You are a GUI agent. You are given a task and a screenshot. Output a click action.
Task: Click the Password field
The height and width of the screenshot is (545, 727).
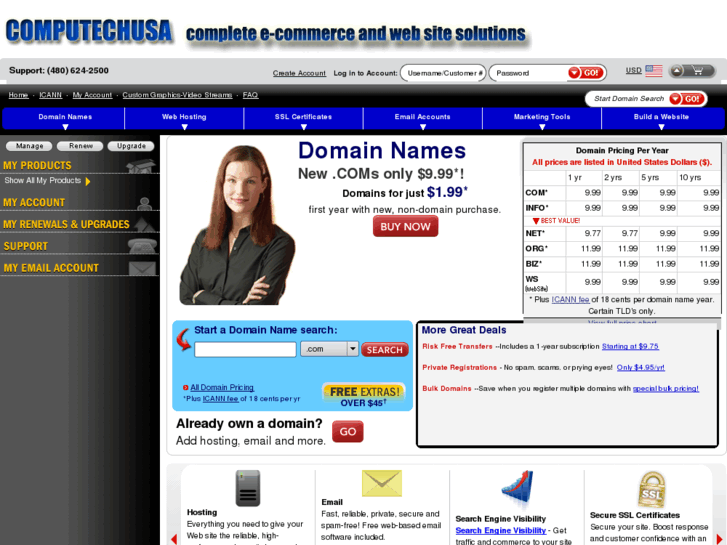point(529,73)
